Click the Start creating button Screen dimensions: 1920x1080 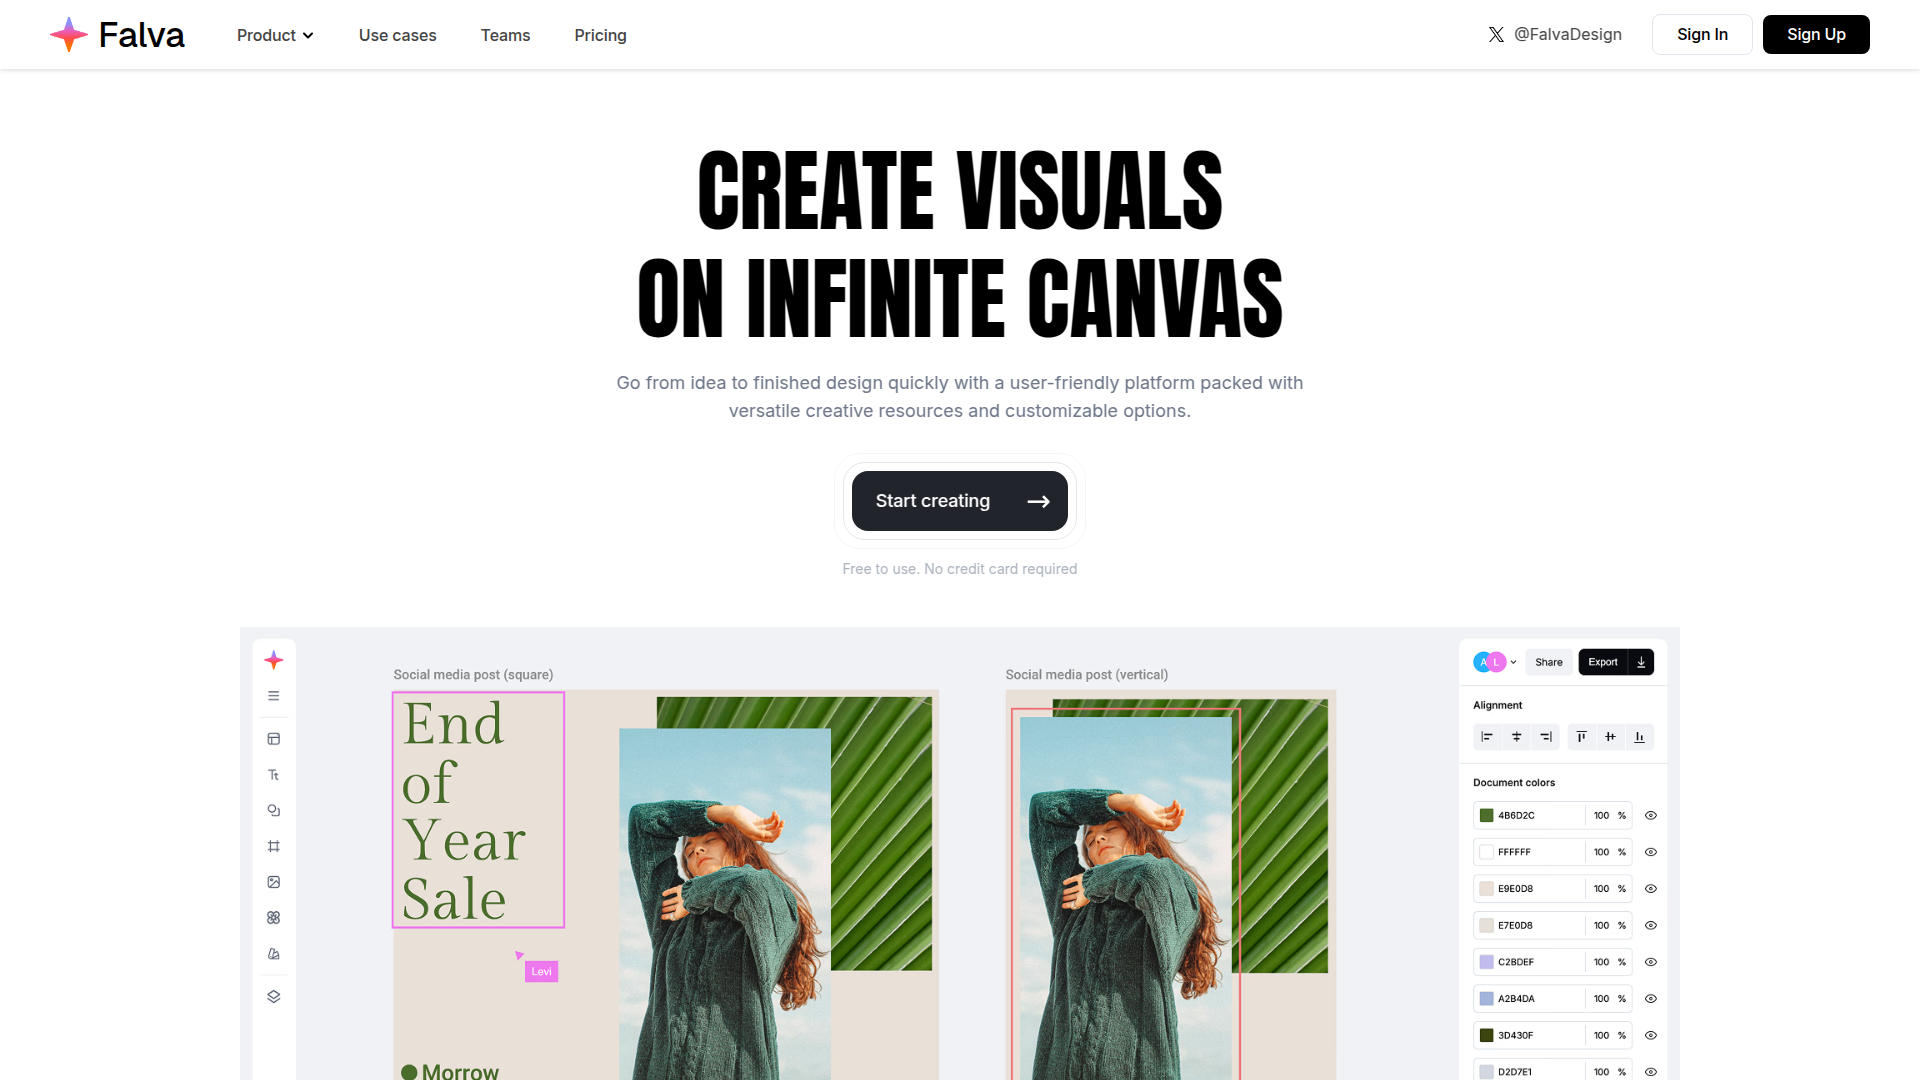[x=959, y=501]
